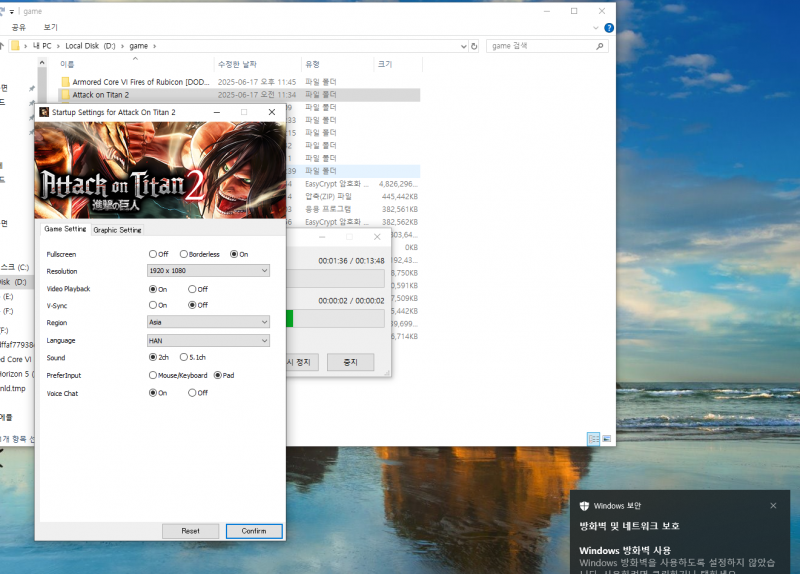Image resolution: width=800 pixels, height=574 pixels.
Task: Select Fullscreen Borderless option
Action: point(183,254)
